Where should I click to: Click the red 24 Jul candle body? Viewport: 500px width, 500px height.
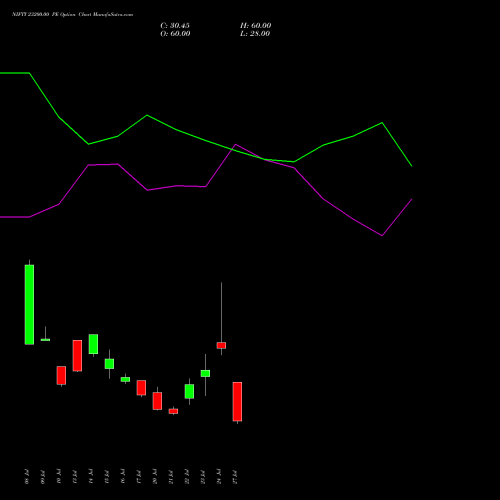click(x=221, y=345)
